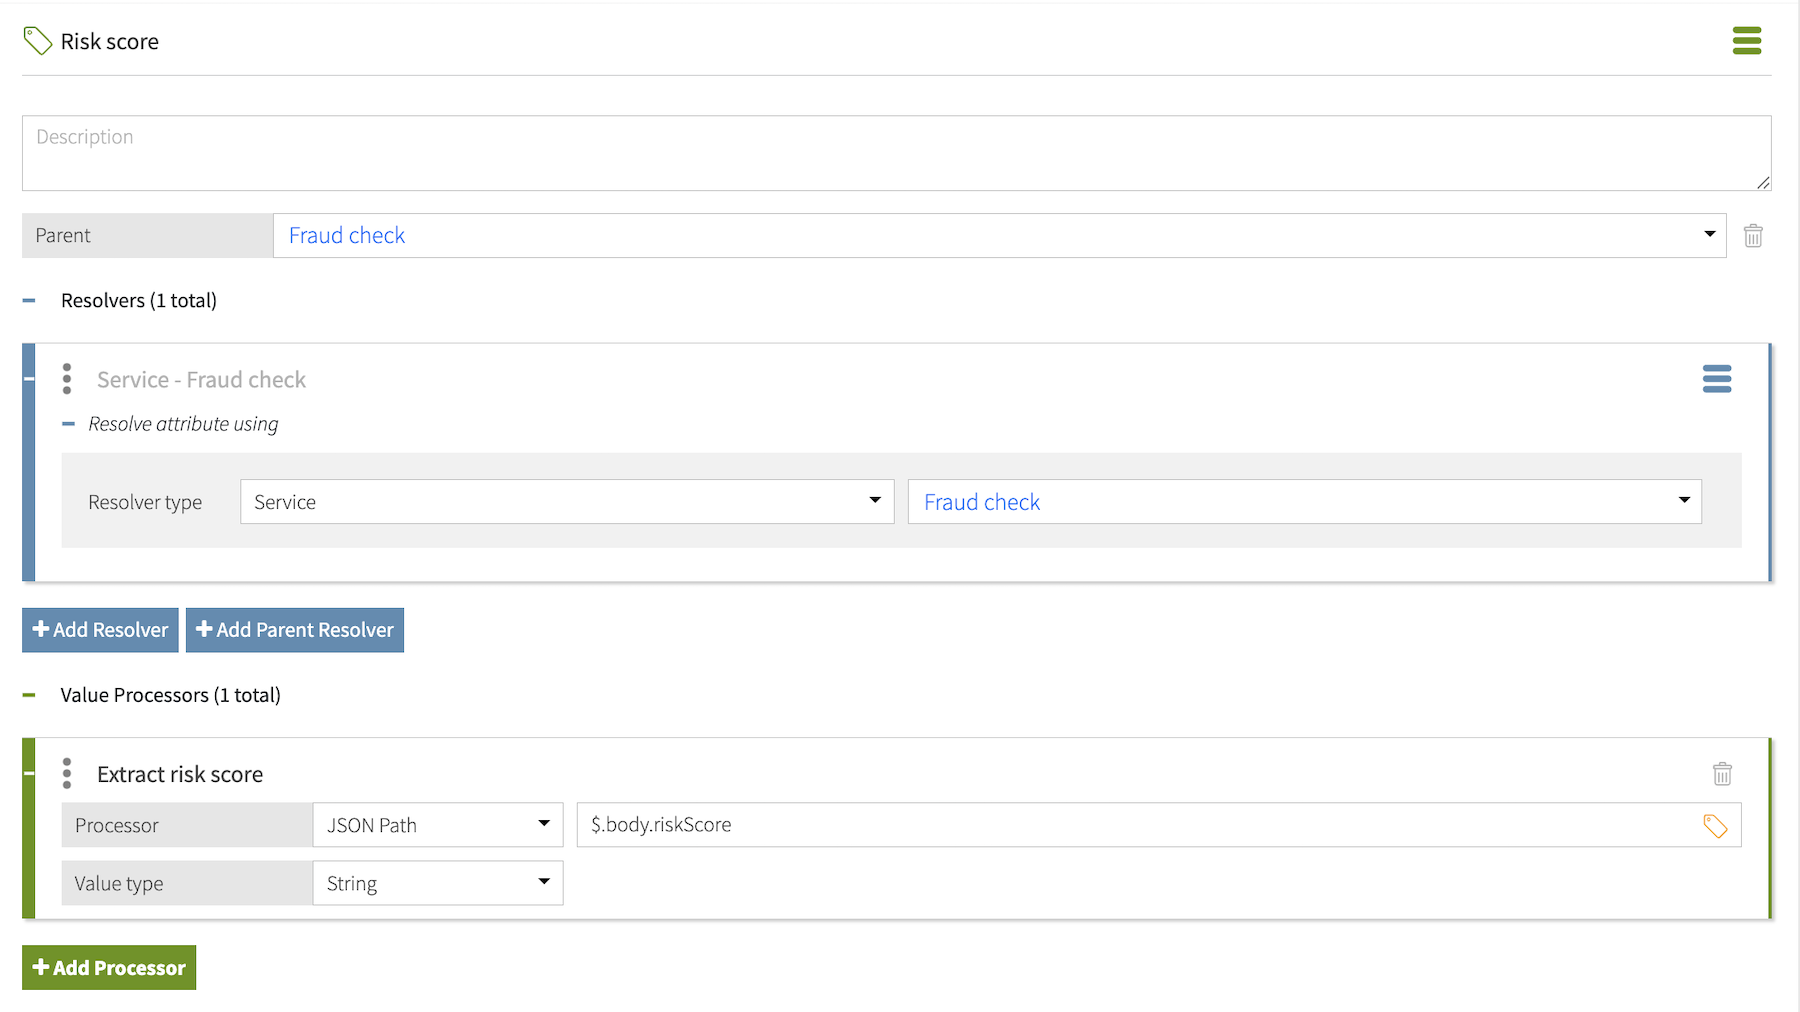
Task: Open the Processor JSON Path dropdown
Action: 438,825
